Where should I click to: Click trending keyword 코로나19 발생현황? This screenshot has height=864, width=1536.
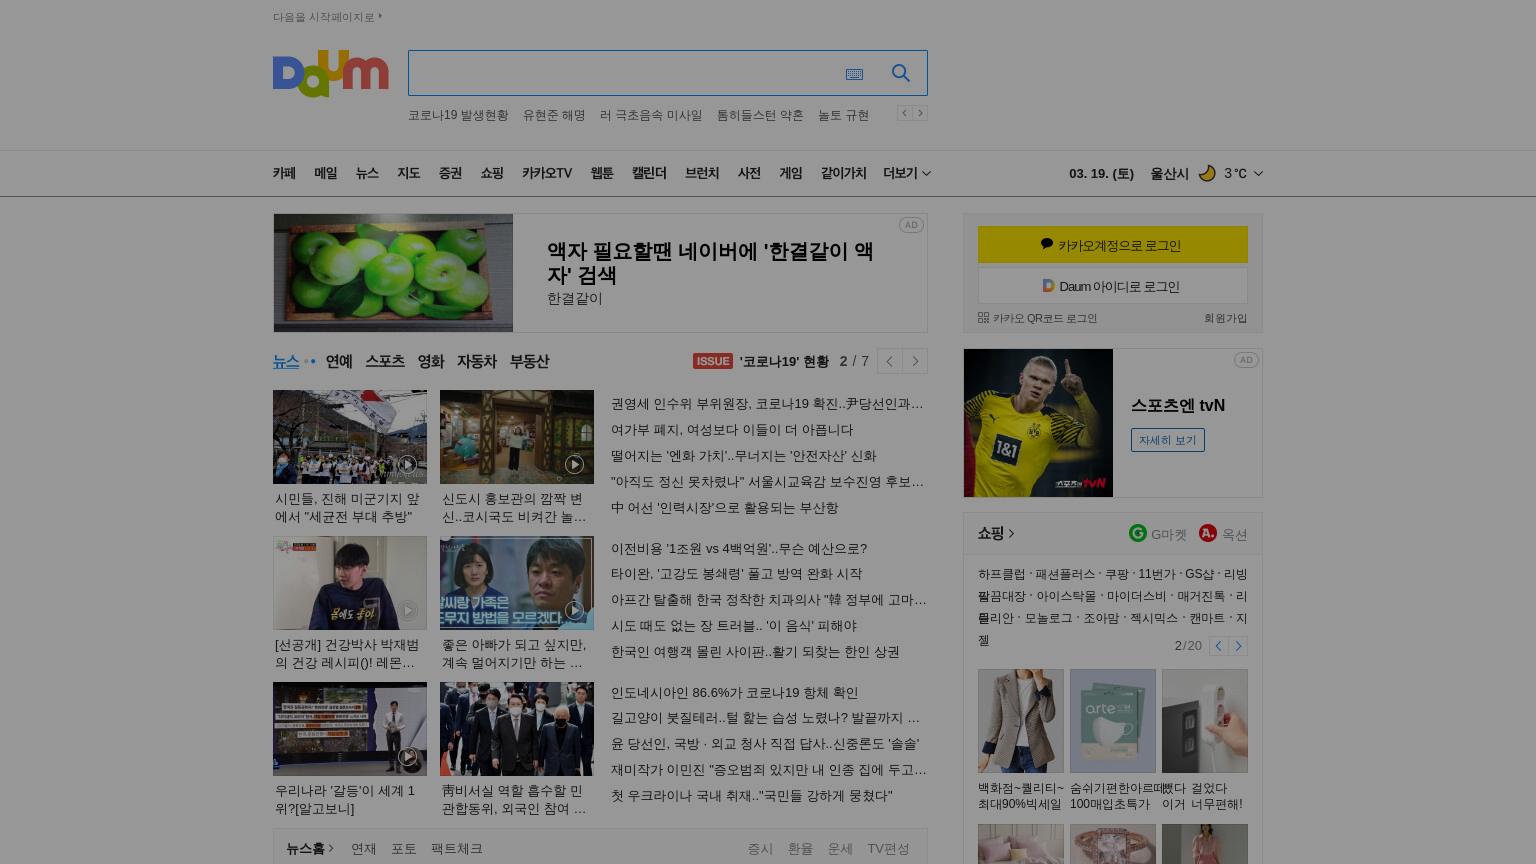coord(458,115)
